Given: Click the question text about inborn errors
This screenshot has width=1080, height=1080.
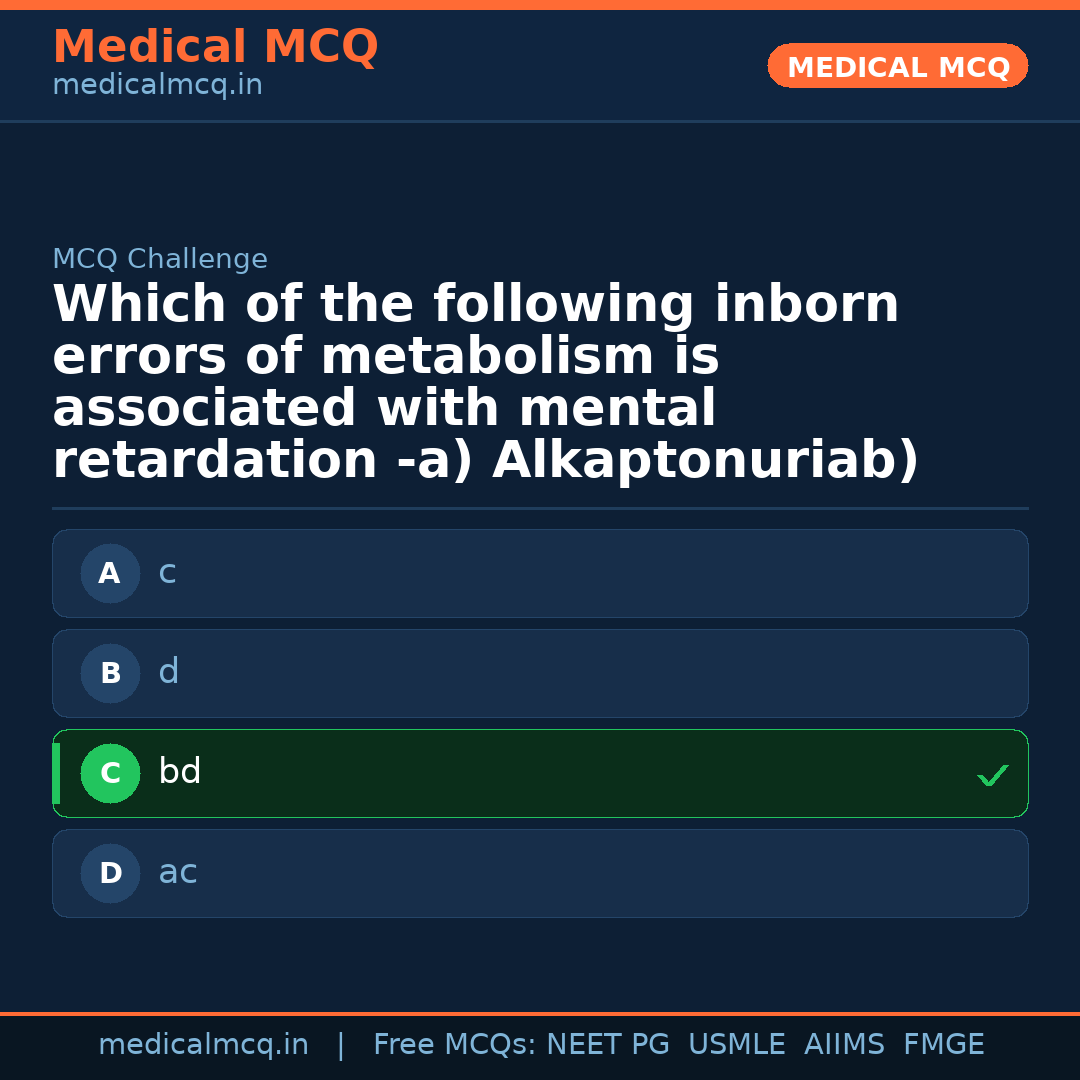Looking at the screenshot, I should (x=485, y=383).
